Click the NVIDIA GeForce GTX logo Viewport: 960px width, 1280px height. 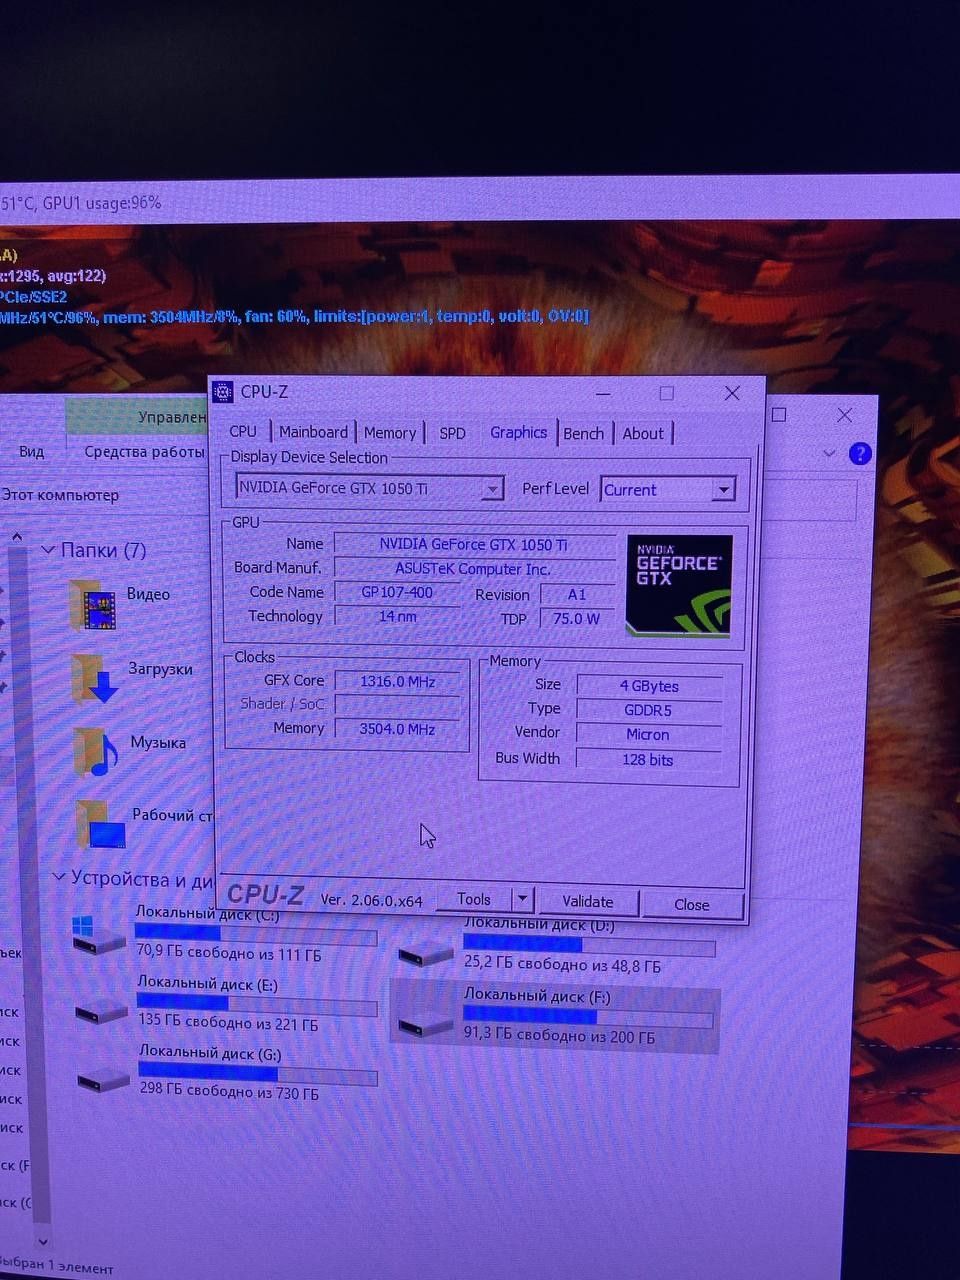679,586
